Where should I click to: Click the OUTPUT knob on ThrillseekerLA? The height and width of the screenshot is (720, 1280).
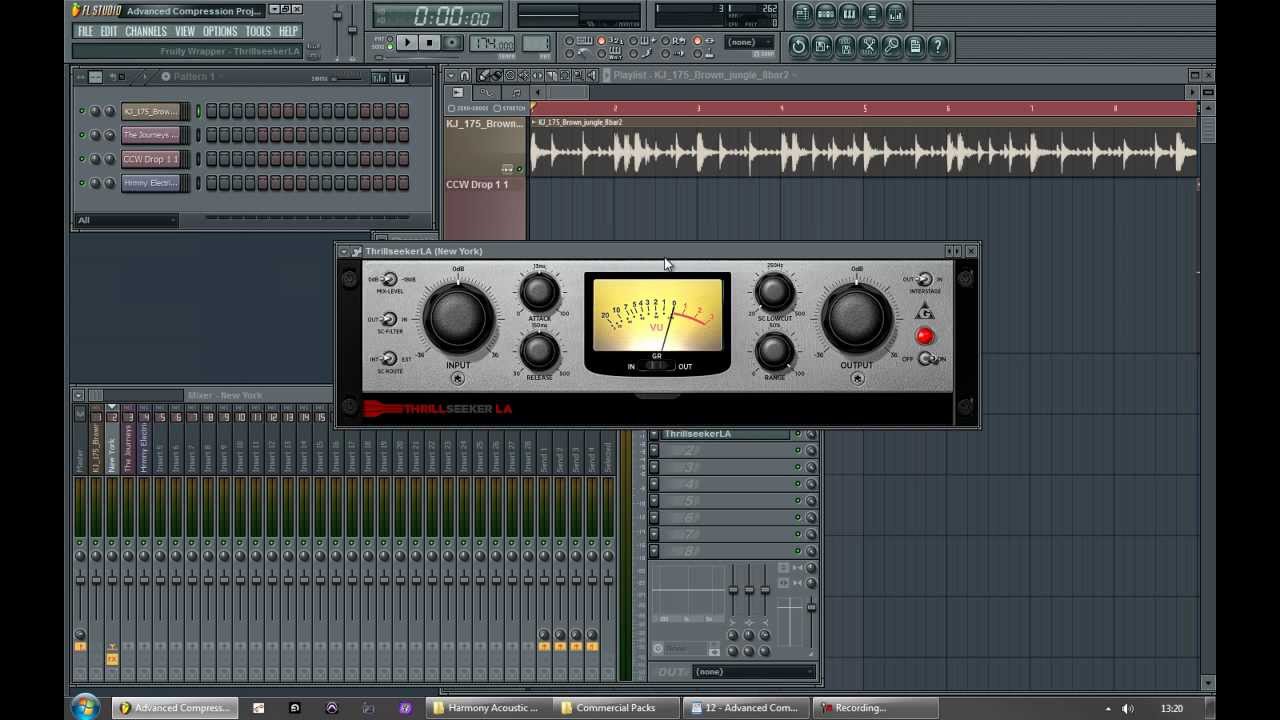(x=857, y=317)
